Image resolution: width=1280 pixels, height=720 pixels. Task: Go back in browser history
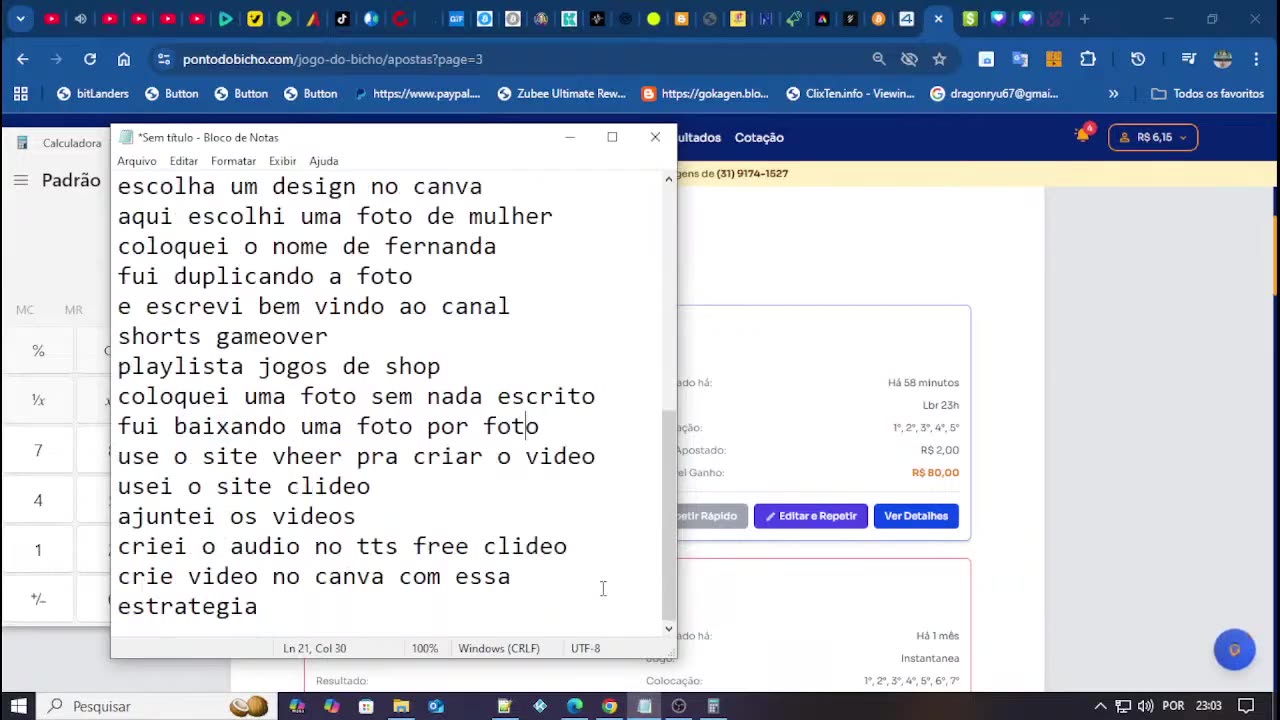coord(23,59)
